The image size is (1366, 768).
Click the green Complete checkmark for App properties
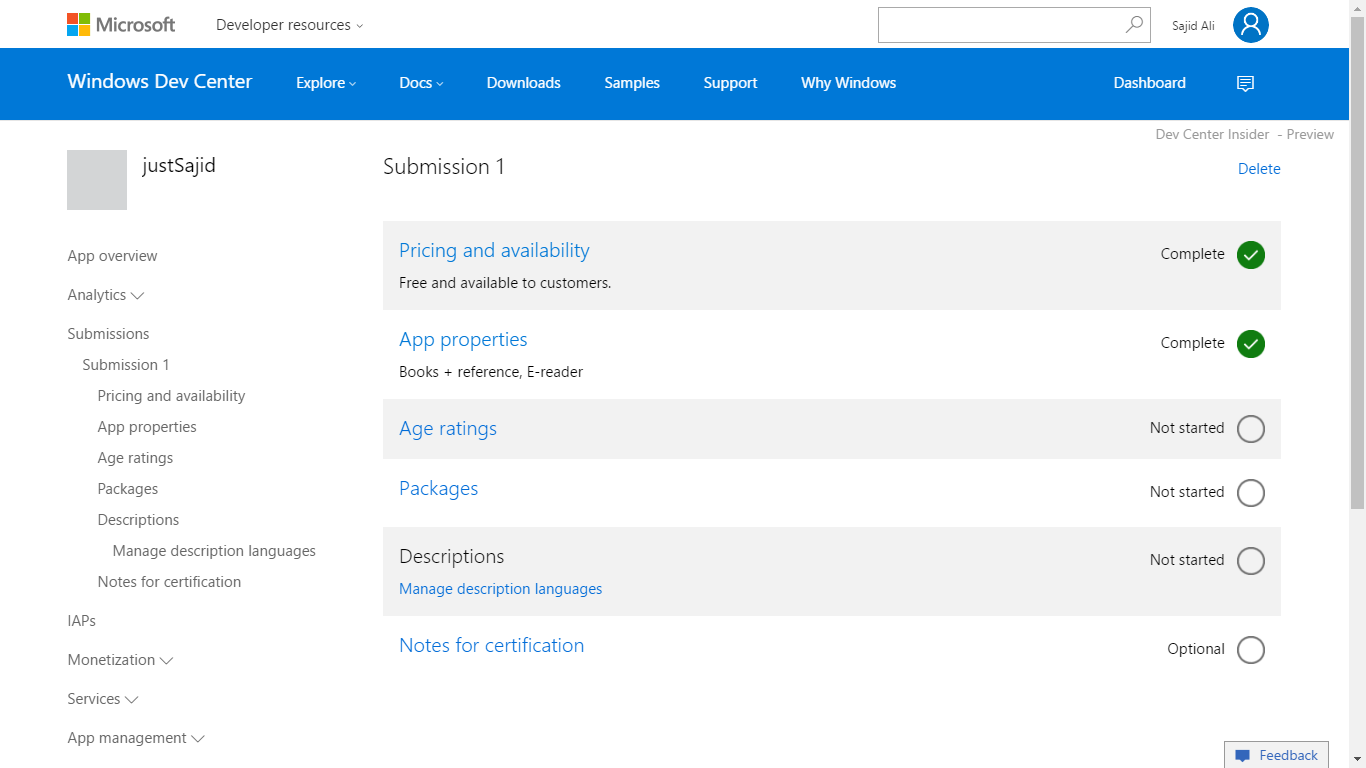coord(1251,344)
